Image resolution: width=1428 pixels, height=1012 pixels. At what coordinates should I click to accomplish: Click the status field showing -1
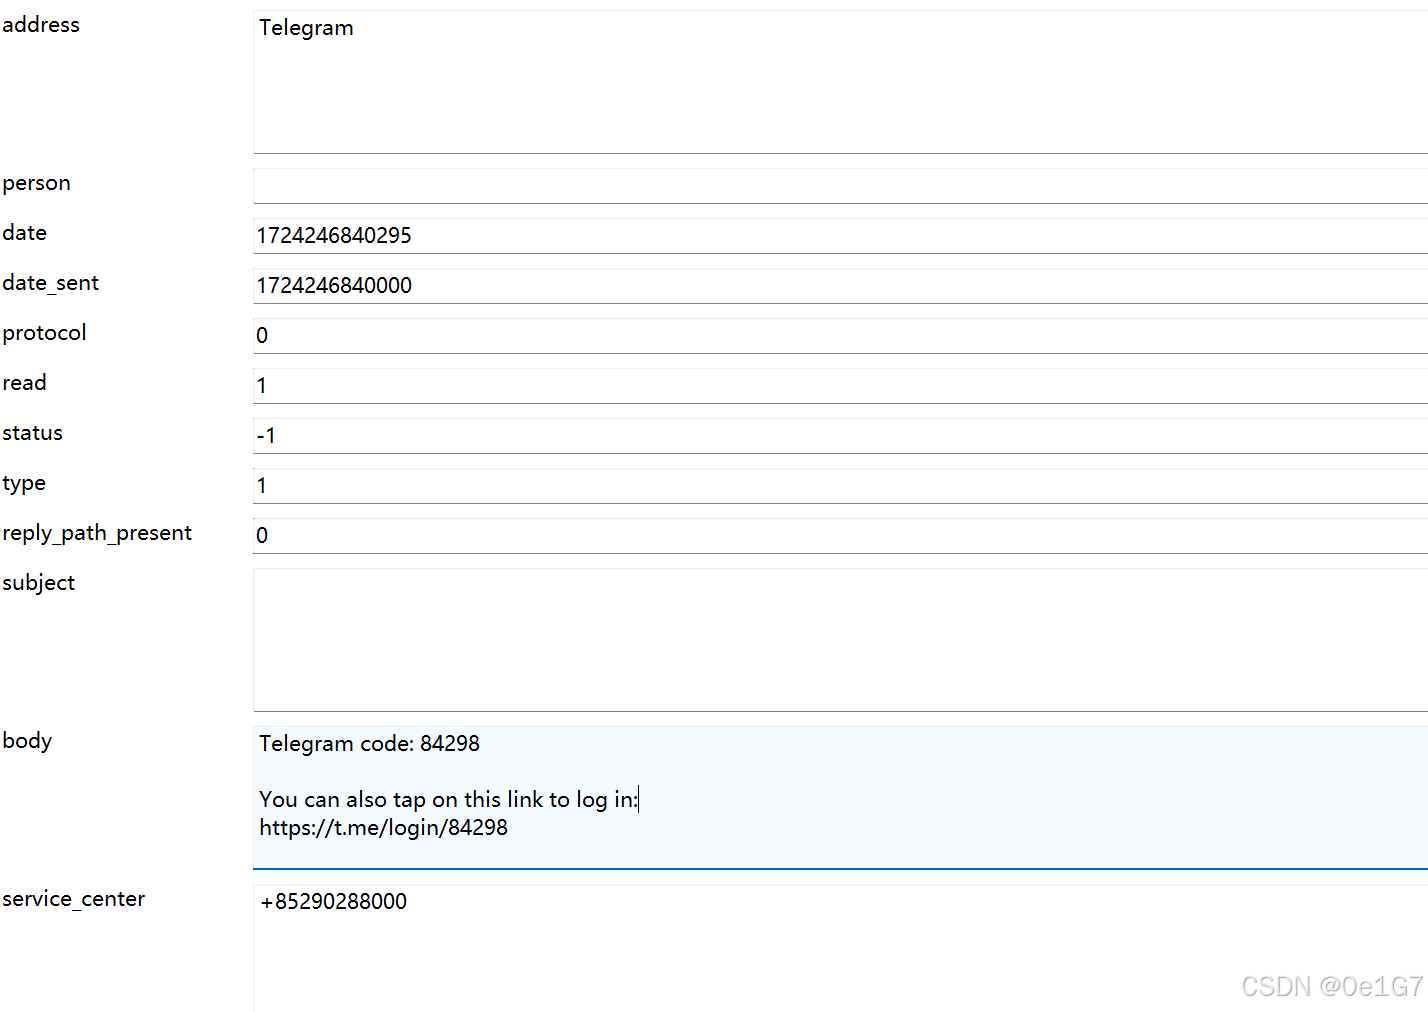840,436
